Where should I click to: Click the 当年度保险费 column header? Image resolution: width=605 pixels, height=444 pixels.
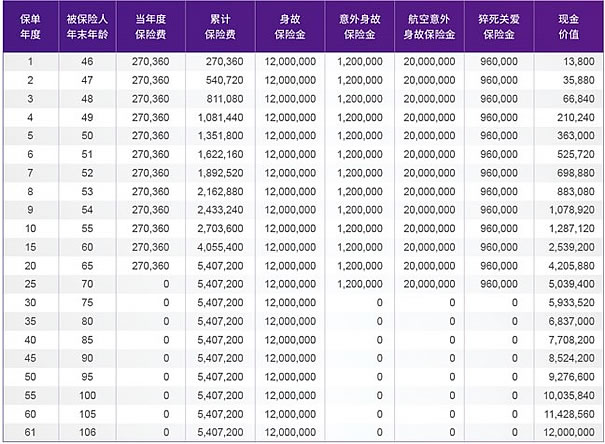coord(150,25)
